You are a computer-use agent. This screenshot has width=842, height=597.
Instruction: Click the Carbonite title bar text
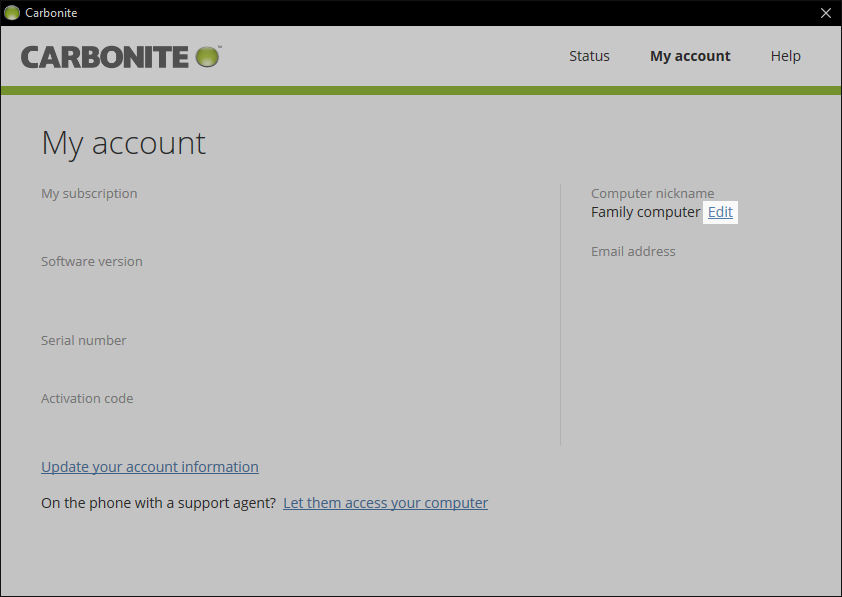click(51, 13)
